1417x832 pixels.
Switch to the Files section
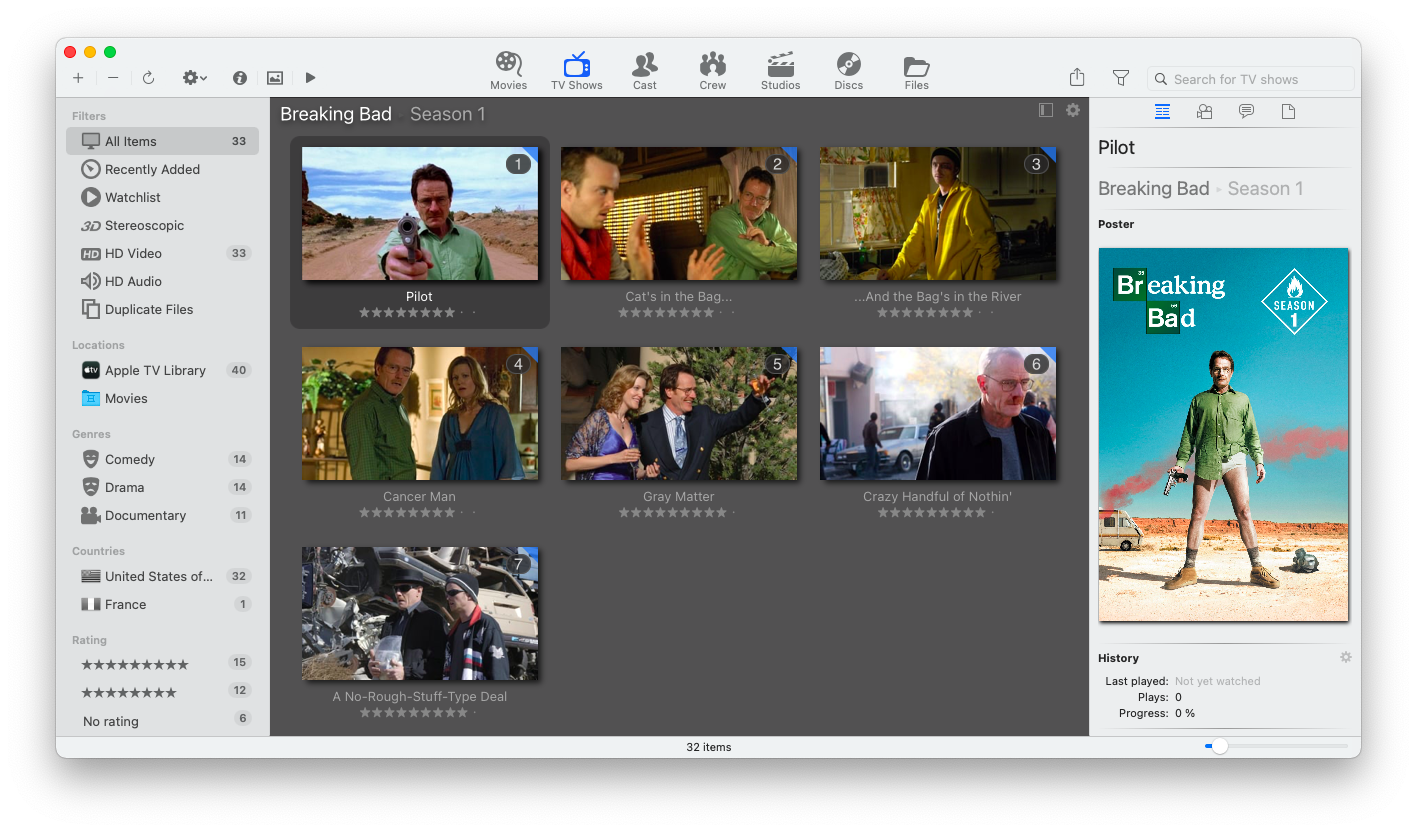point(917,71)
